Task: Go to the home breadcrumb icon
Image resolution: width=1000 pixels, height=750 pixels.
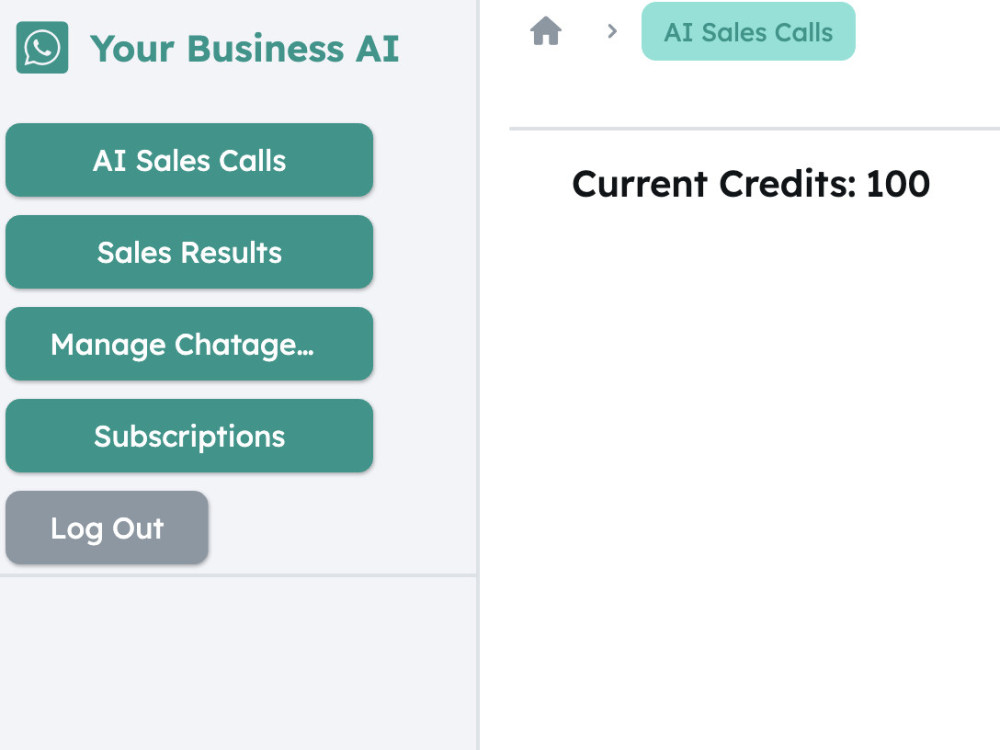Action: 546,31
